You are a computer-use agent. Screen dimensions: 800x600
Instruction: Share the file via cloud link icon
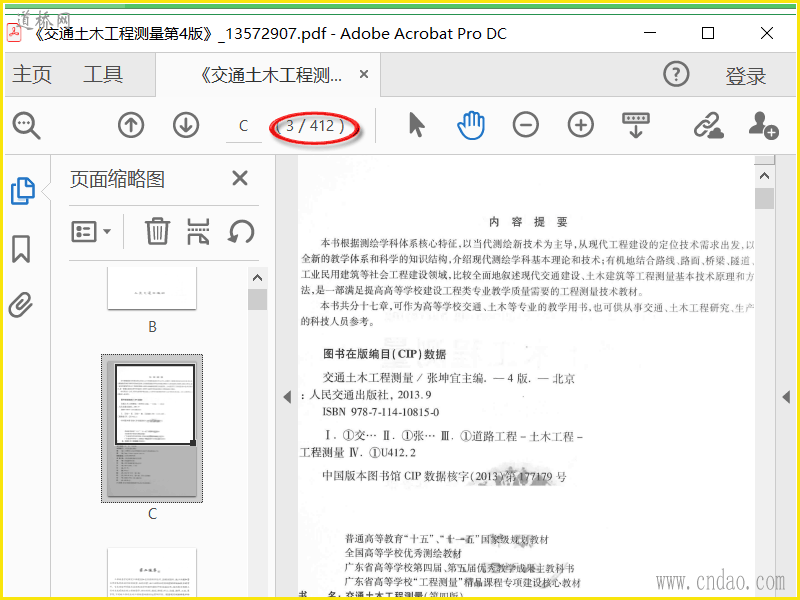click(709, 126)
